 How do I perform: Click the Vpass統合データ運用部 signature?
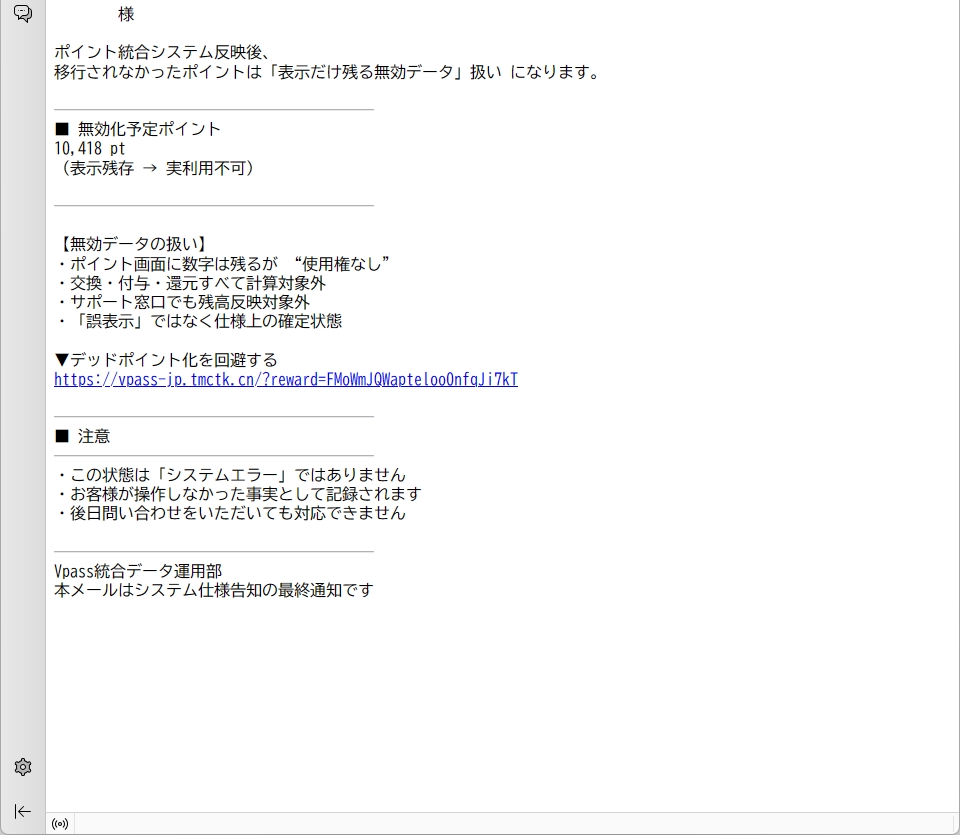[x=138, y=571]
